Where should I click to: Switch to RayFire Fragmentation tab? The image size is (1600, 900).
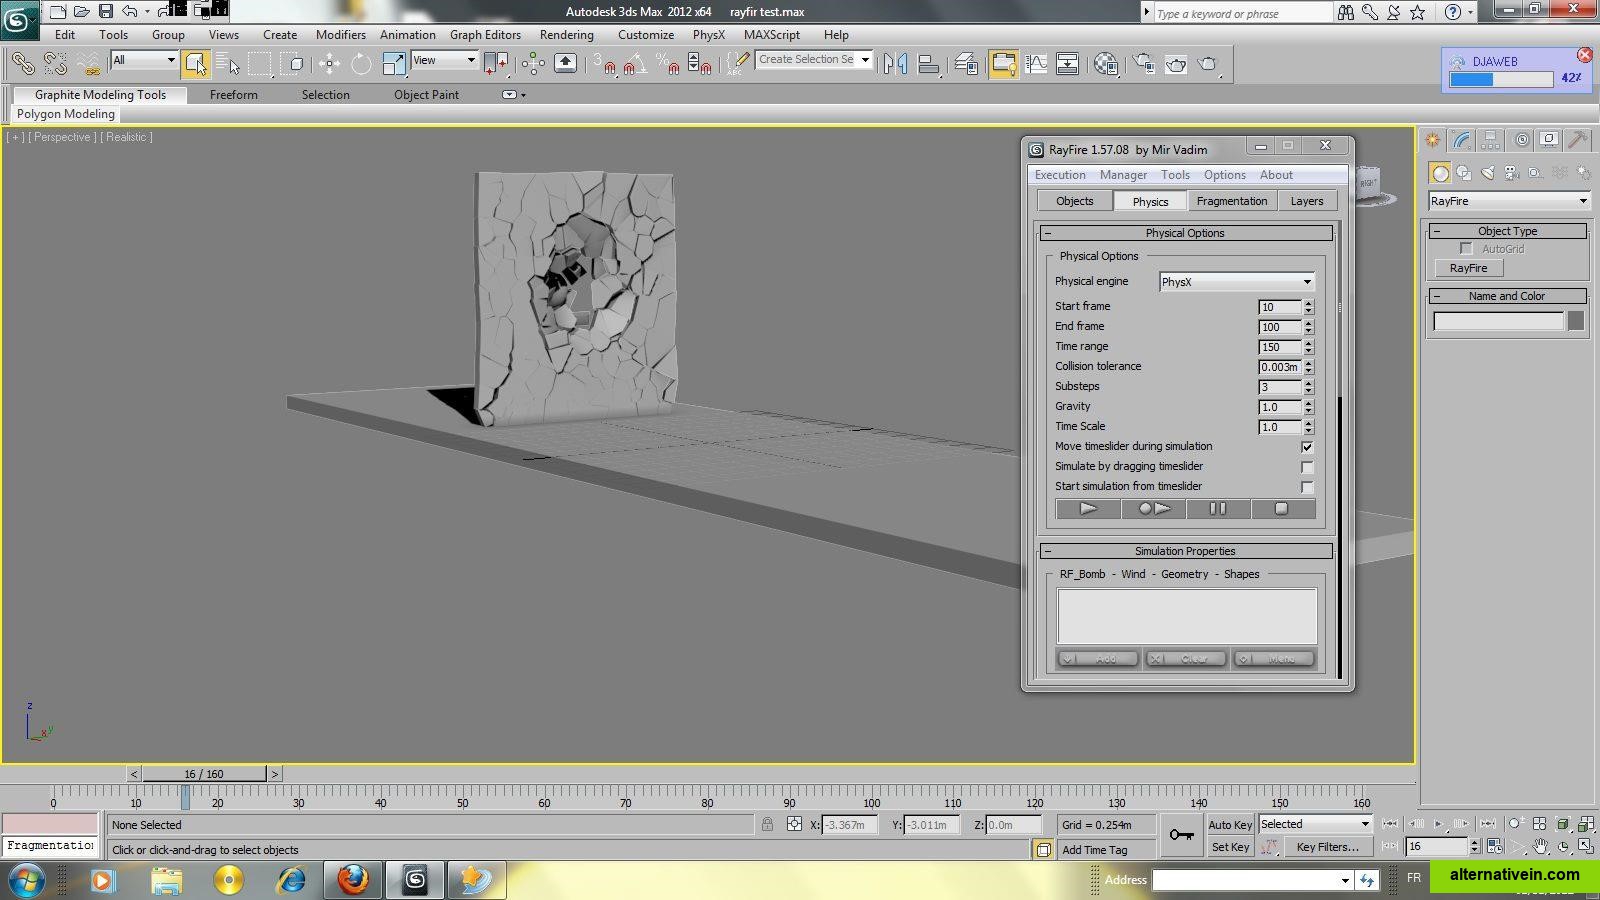(1231, 201)
